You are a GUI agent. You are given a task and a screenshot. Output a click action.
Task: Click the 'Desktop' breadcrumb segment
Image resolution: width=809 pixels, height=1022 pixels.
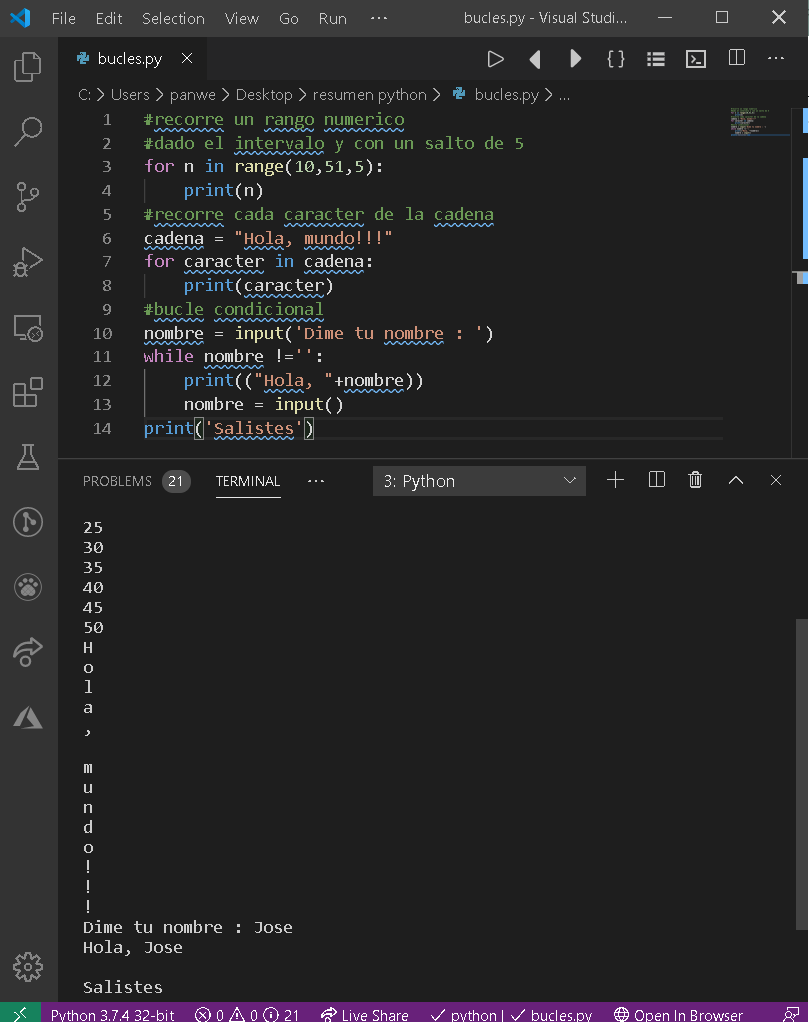(x=264, y=95)
